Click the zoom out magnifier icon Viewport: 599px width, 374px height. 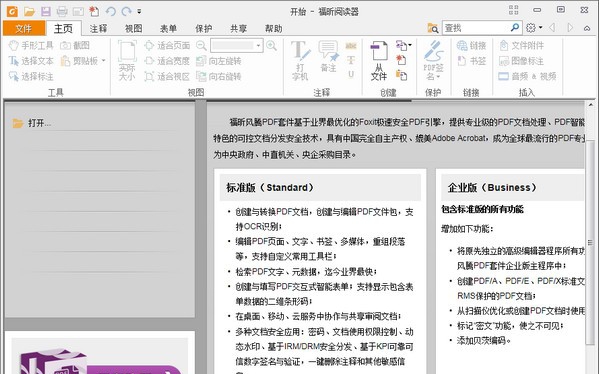201,45
